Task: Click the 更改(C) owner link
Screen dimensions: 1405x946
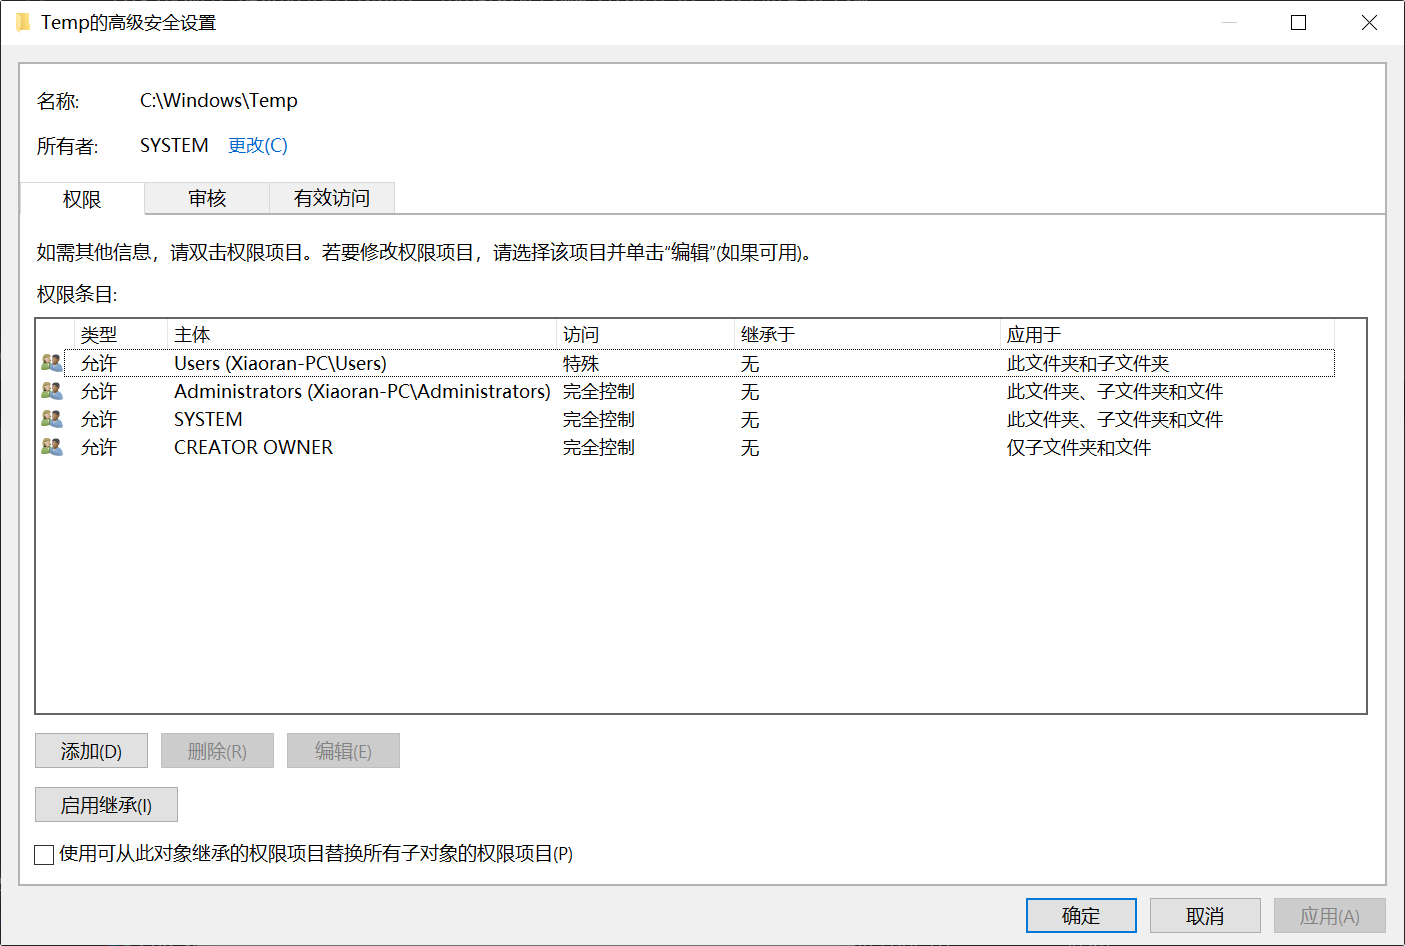Action: click(258, 146)
